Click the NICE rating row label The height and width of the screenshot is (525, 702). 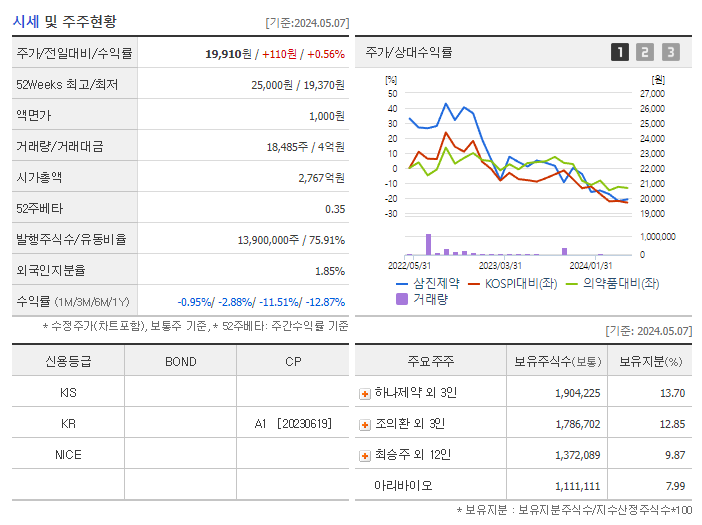(x=68, y=455)
